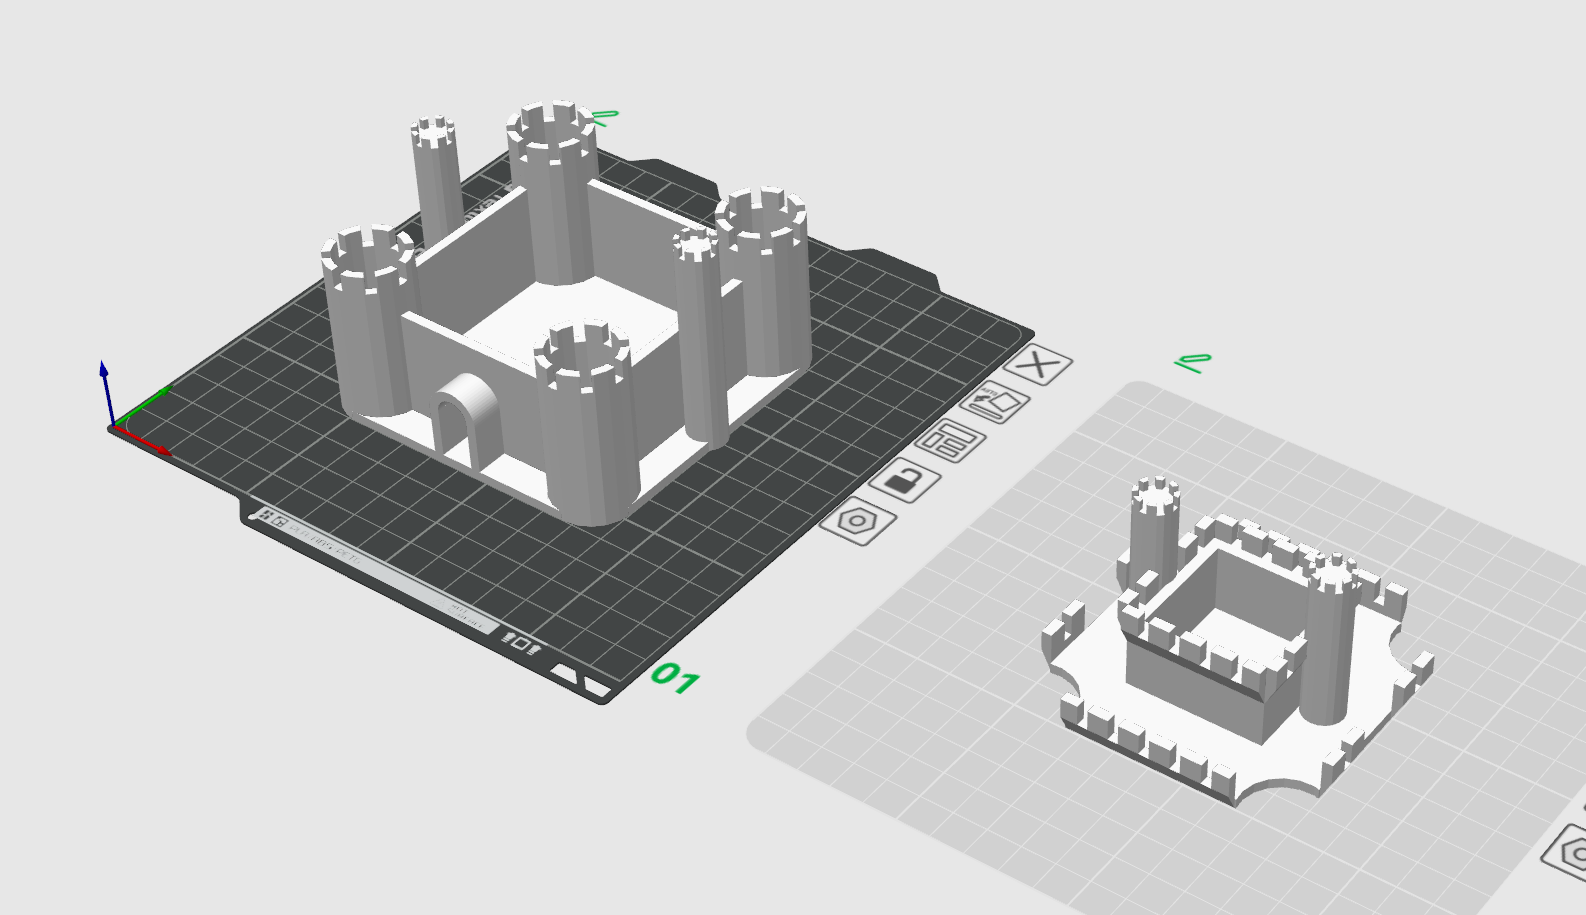Toggle the plate 01 lock icon
Image resolution: width=1586 pixels, height=915 pixels.
click(904, 482)
